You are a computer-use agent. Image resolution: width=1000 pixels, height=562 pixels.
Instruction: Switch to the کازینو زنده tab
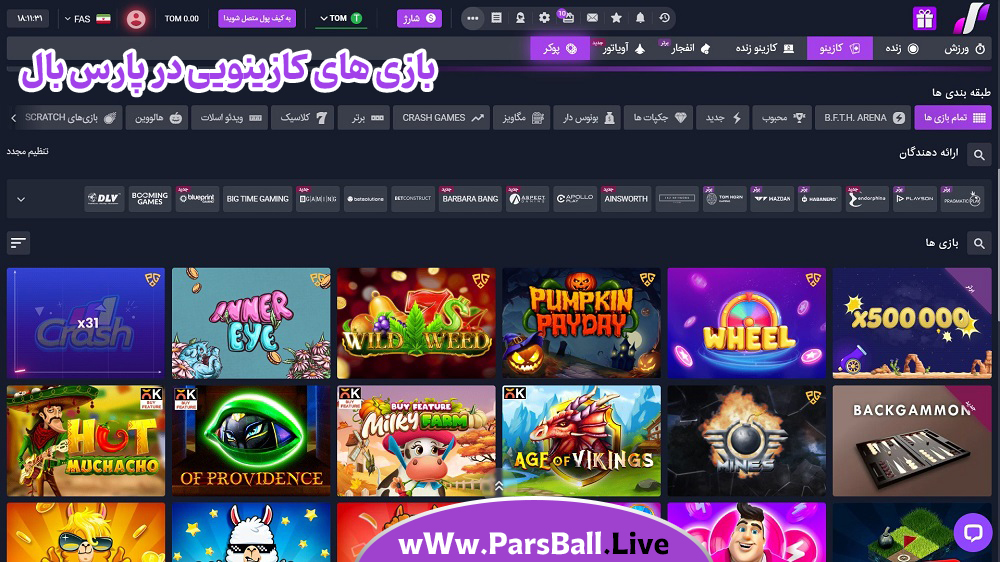click(764, 48)
